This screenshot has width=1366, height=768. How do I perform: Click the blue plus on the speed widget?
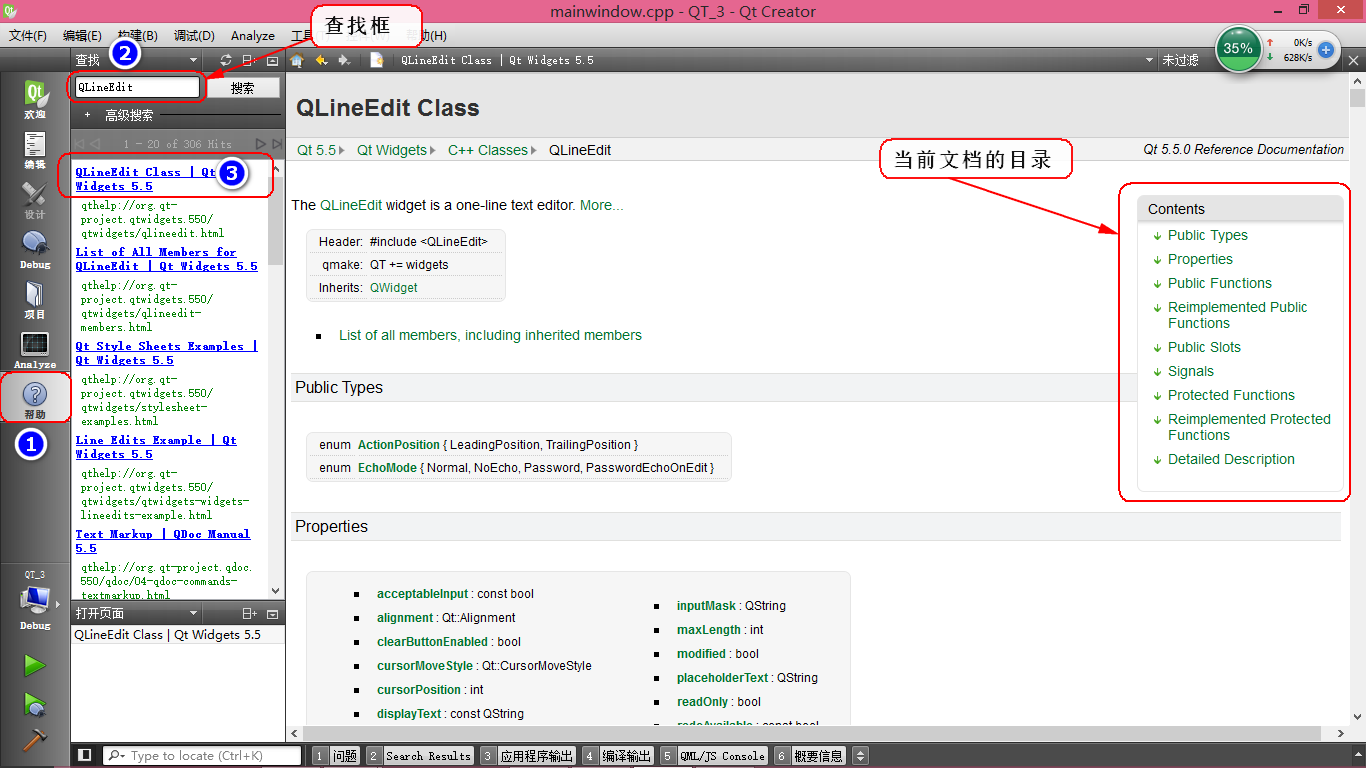(x=1326, y=49)
